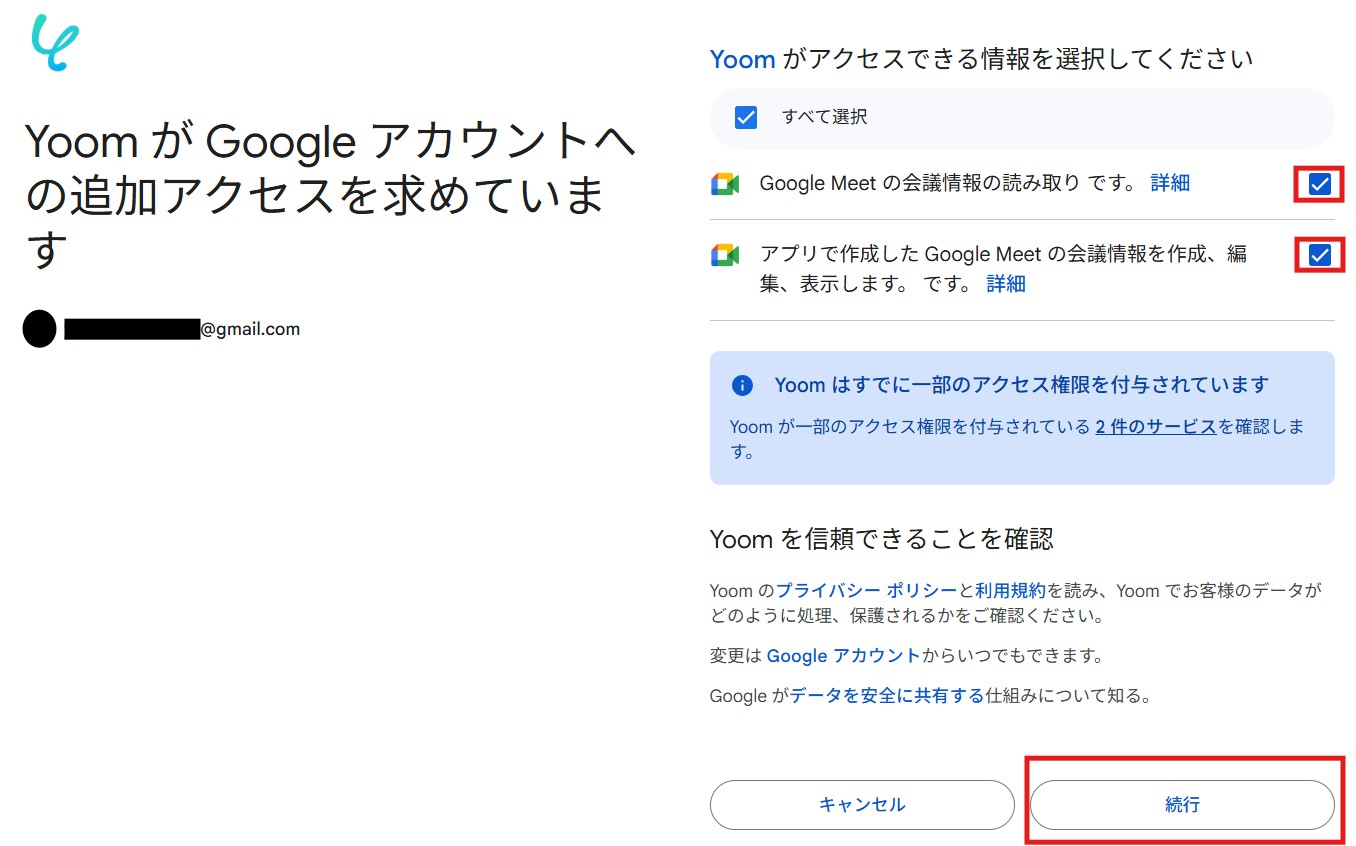The width and height of the screenshot is (1356, 846).
Task: Open the Google アカウント link
Action: (x=843, y=657)
